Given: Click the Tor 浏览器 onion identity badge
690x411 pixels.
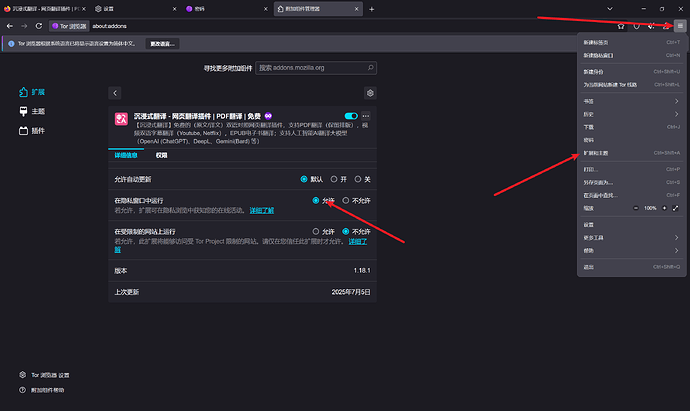Looking at the screenshot, I should click(x=69, y=26).
